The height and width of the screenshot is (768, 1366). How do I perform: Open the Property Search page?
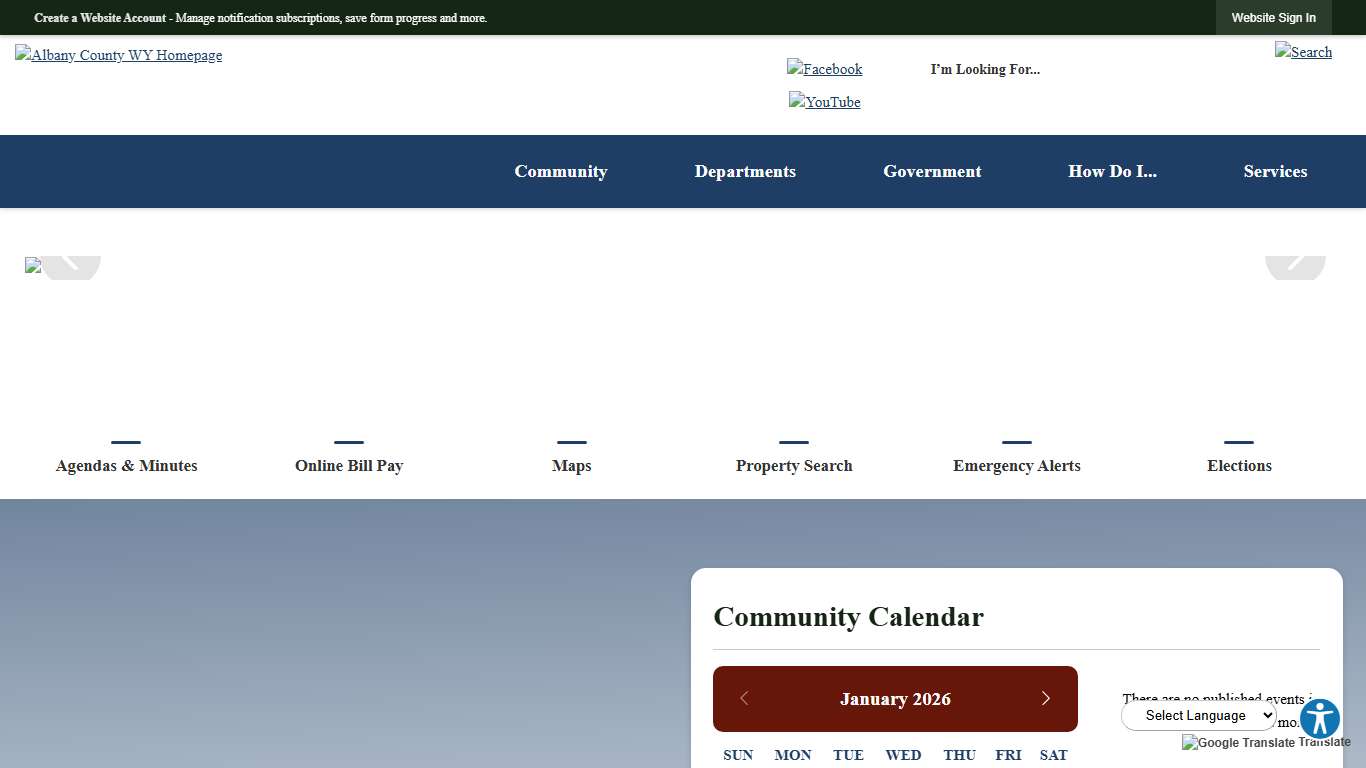tap(794, 465)
